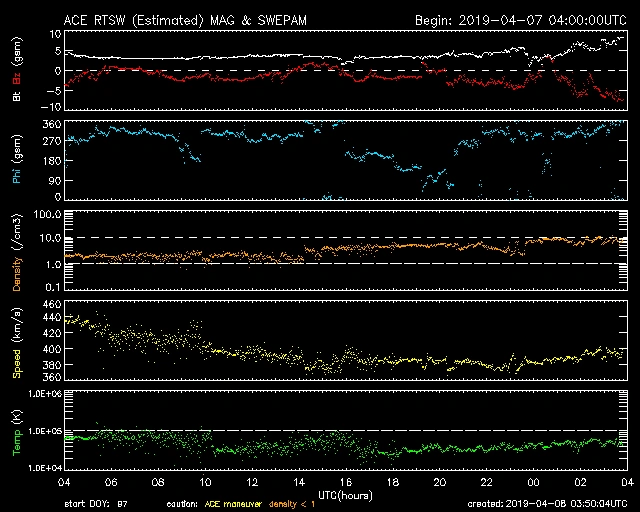640x512 pixels.
Task: Click the "-10" tick on the Bt/Bz axis
Action: pos(51,107)
